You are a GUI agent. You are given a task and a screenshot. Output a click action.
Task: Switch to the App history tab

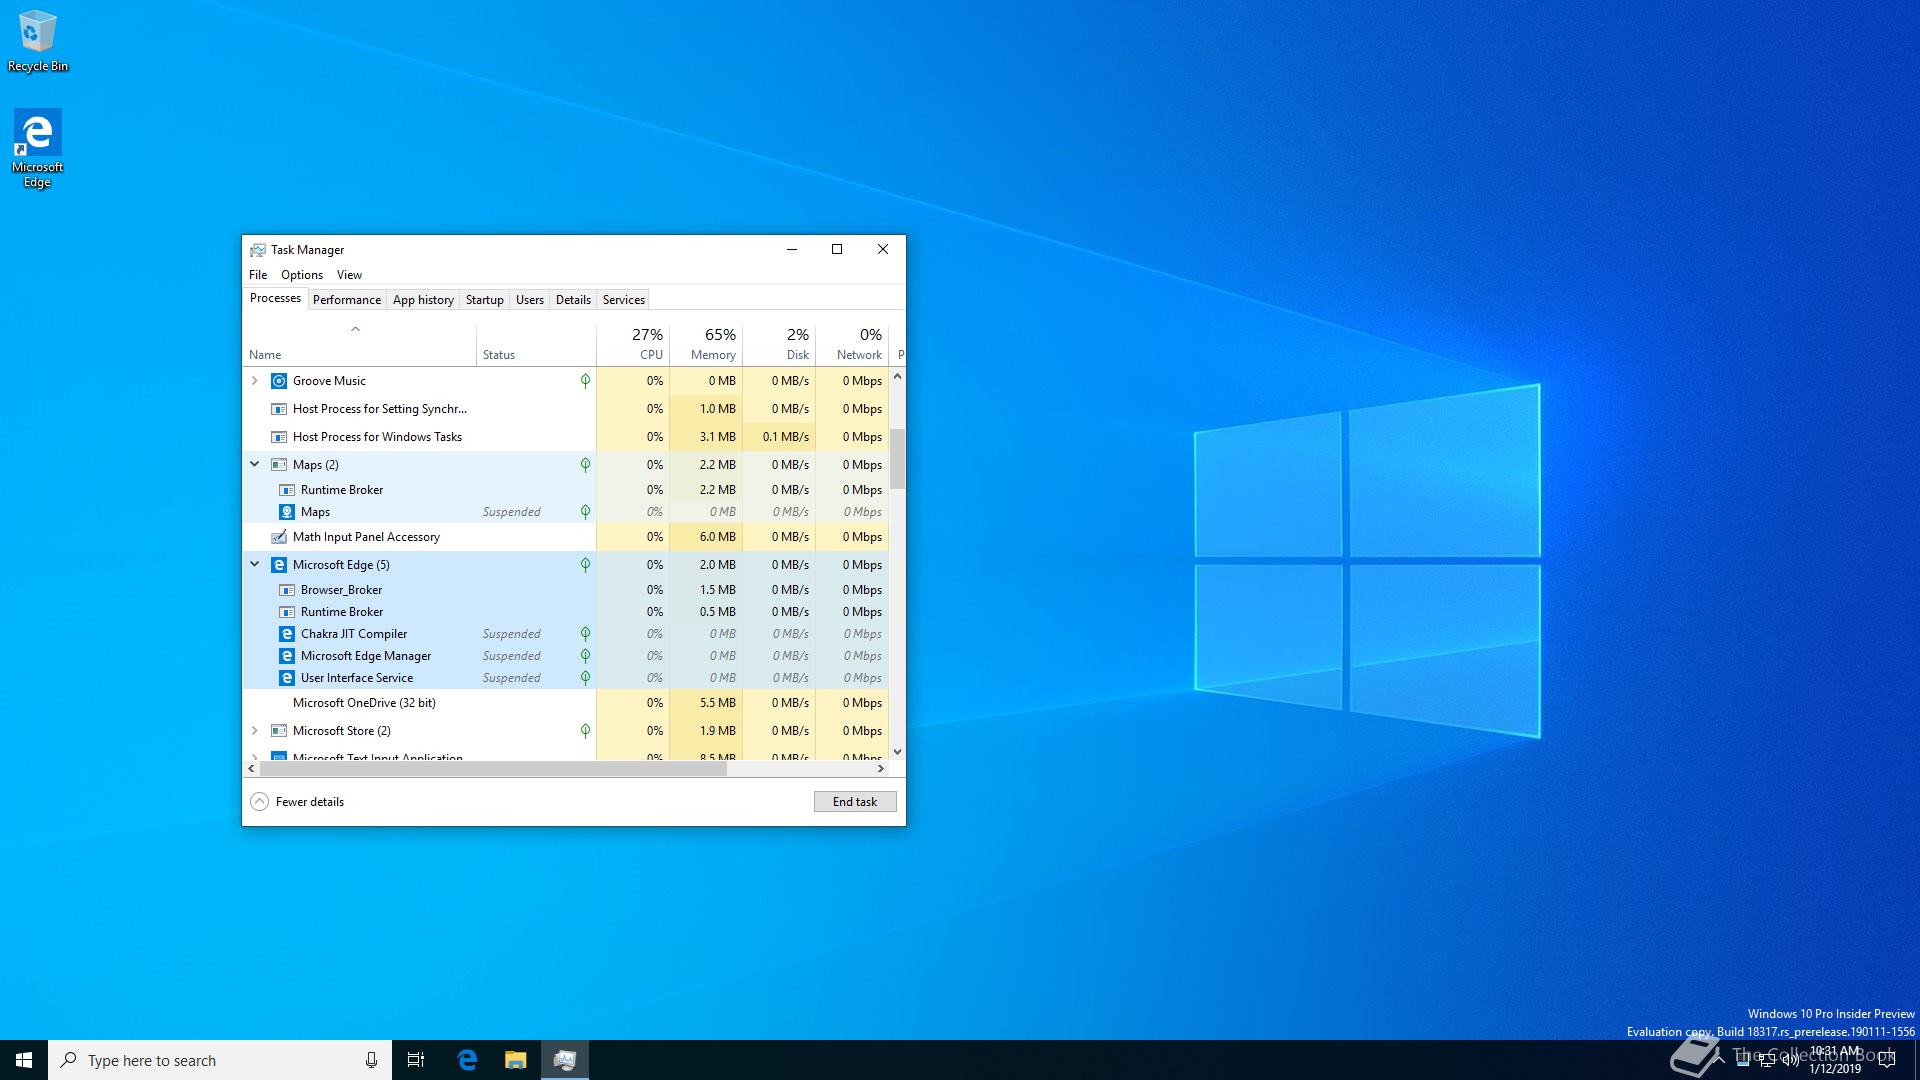pos(423,300)
